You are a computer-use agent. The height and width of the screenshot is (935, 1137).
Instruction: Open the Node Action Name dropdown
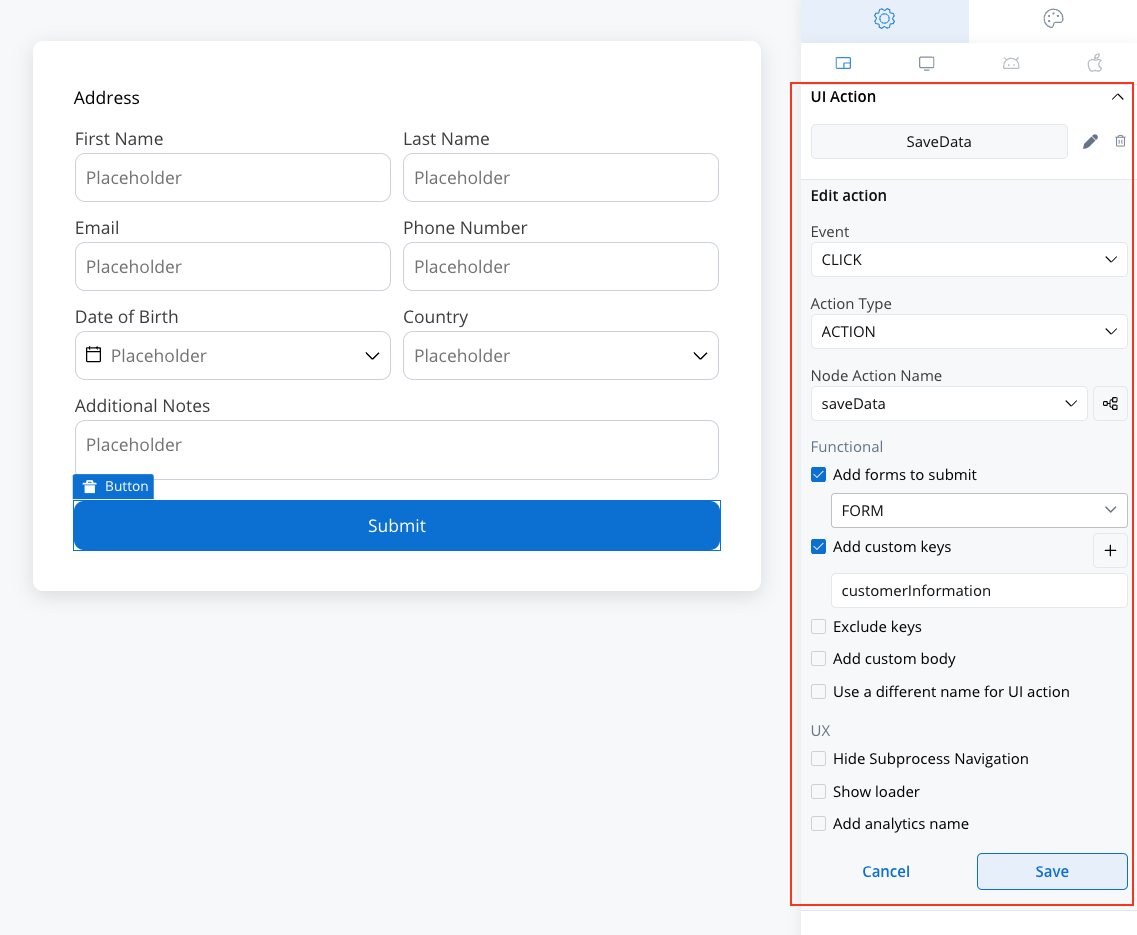pos(949,403)
